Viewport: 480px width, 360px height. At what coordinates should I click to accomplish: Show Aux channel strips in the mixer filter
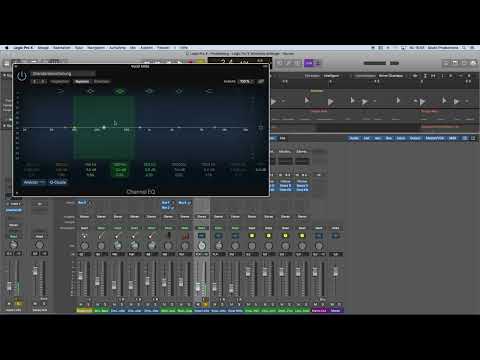tap(378, 138)
